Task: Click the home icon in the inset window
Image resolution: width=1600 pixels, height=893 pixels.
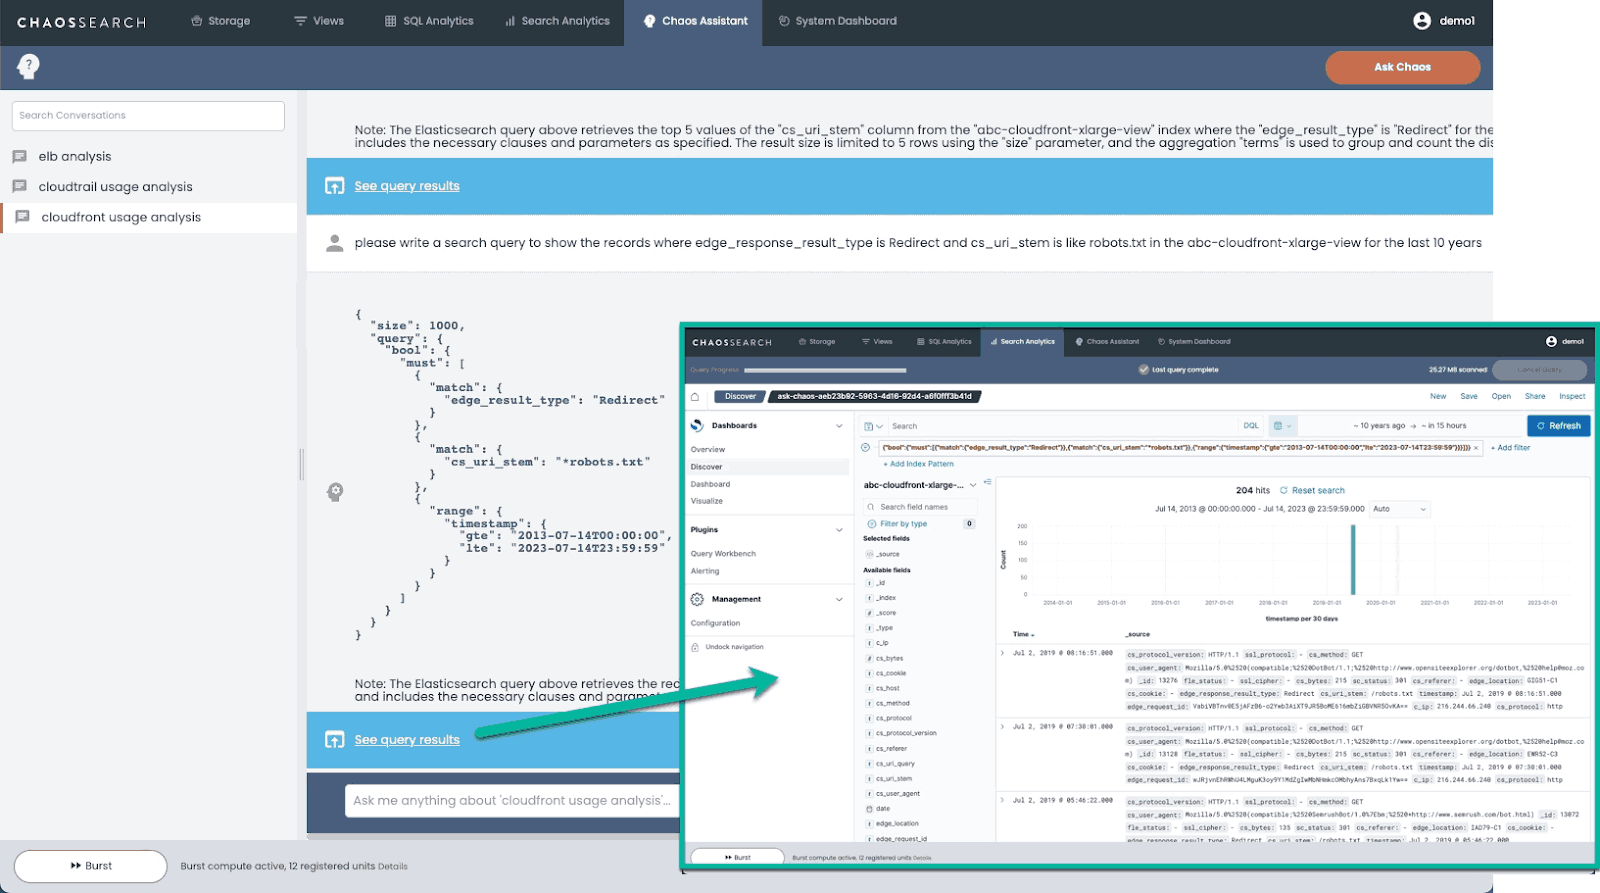Action: [695, 396]
